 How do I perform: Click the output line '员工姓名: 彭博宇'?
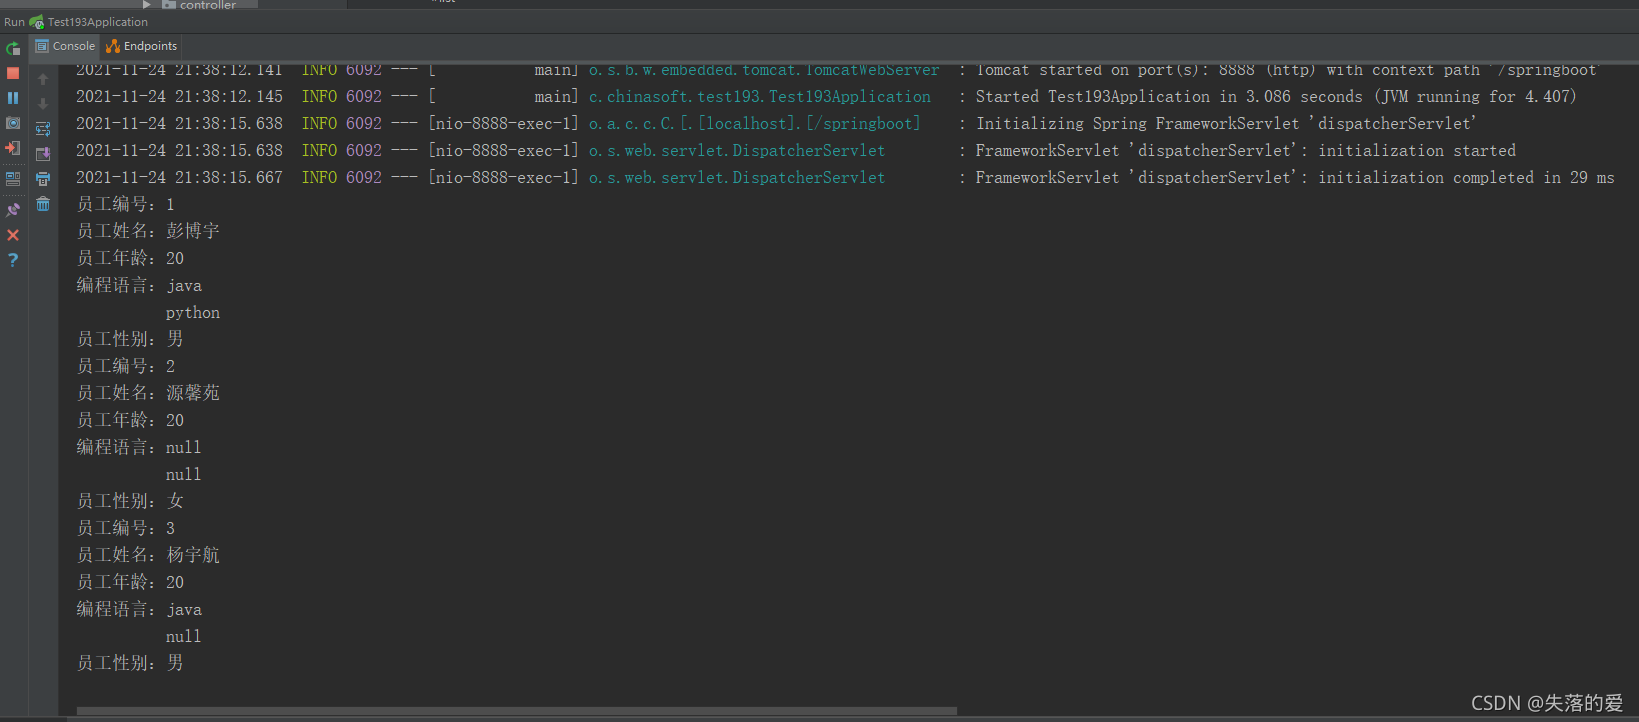click(x=148, y=231)
